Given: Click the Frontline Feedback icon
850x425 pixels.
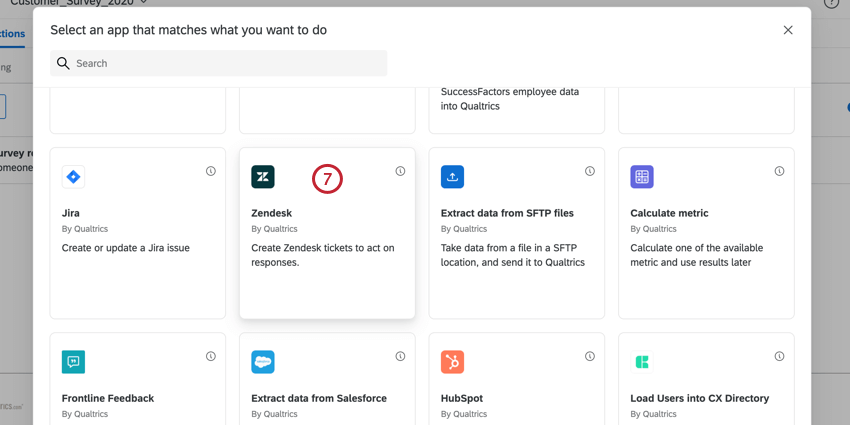Looking at the screenshot, I should coord(73,362).
